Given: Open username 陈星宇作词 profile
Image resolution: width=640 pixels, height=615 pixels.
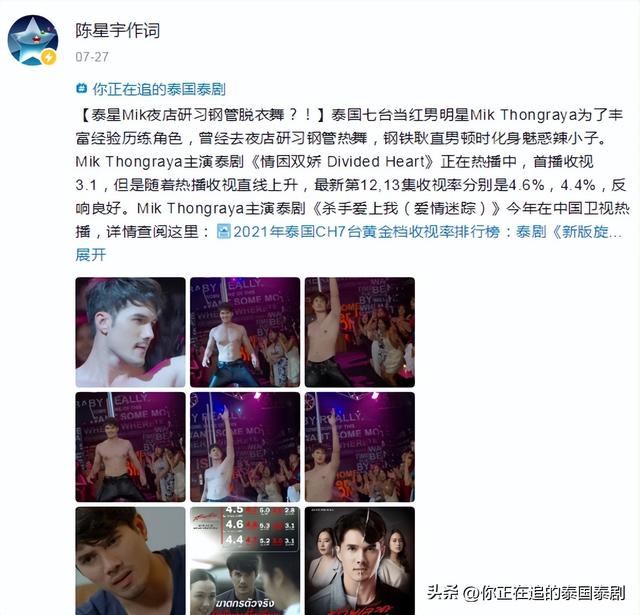Looking at the screenshot, I should coord(118,31).
